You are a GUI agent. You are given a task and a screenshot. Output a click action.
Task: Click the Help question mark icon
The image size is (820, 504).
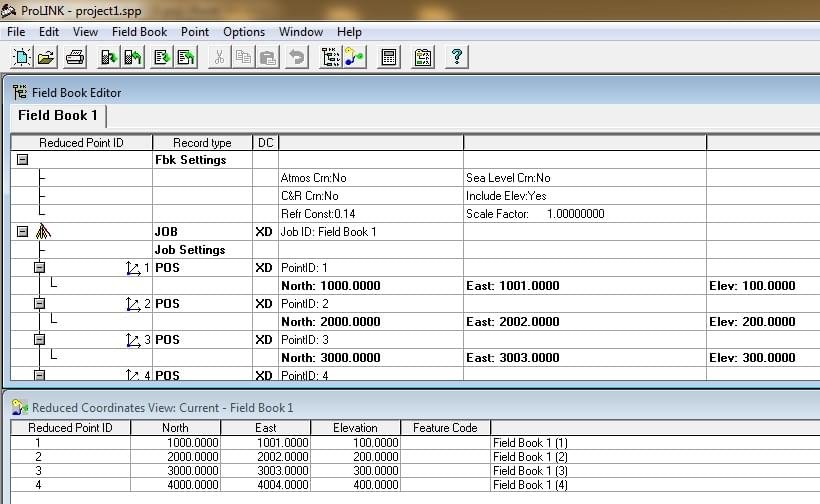pyautogui.click(x=457, y=57)
